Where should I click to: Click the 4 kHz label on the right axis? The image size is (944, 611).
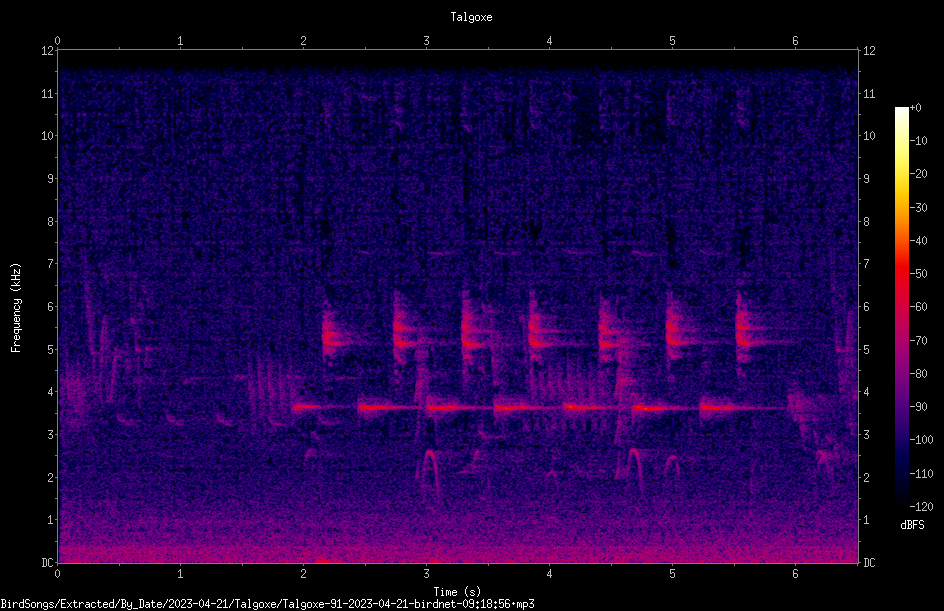(866, 392)
